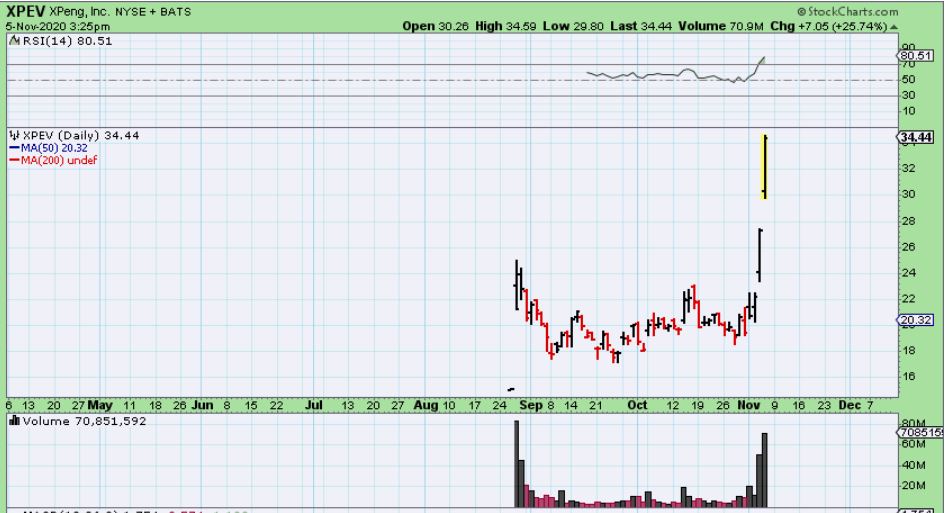Click the 20.32 MA(50) axis flag
This screenshot has height=513, width=945.
point(917,320)
